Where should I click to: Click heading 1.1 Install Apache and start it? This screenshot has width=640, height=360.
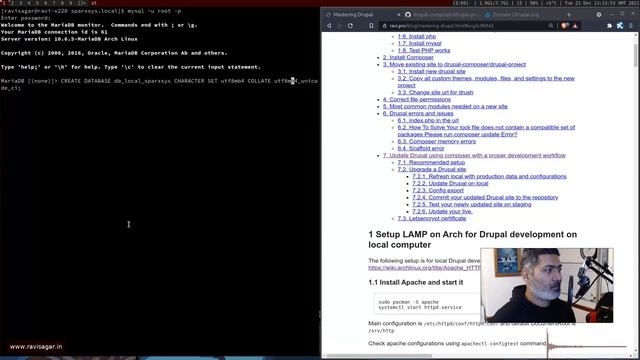[x=416, y=282]
